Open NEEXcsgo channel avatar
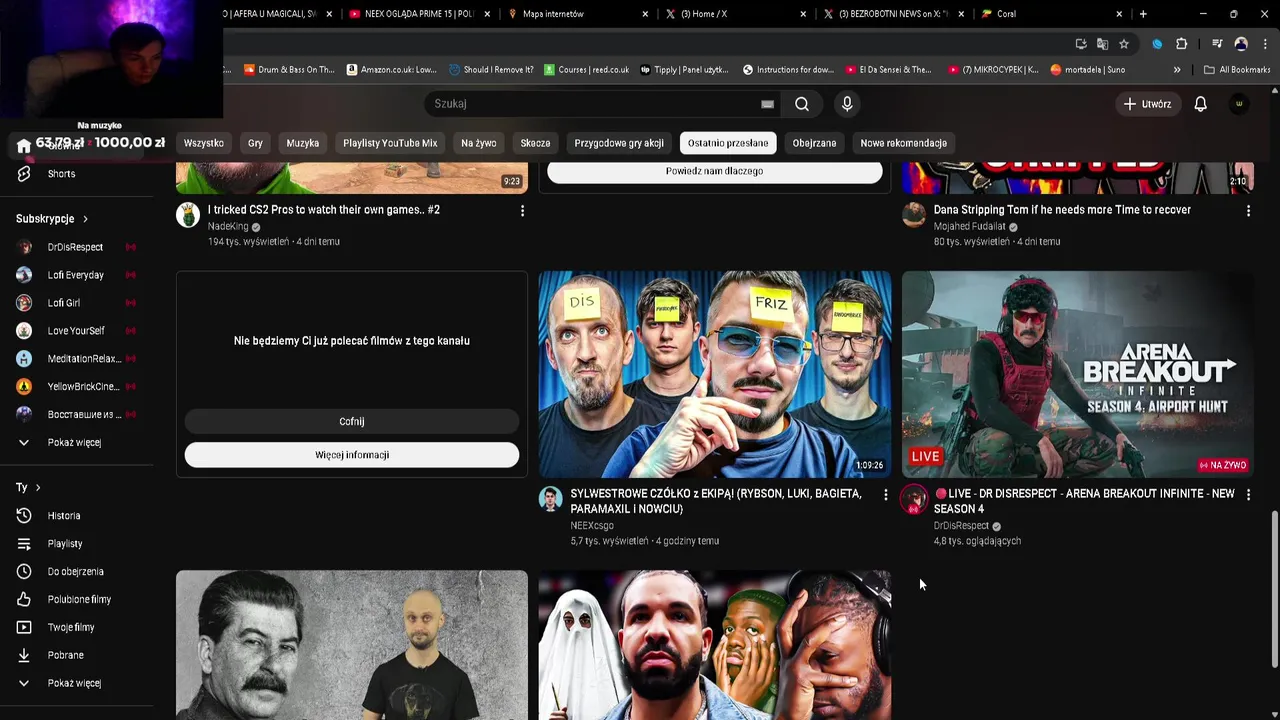Image resolution: width=1280 pixels, height=720 pixels. [x=551, y=499]
